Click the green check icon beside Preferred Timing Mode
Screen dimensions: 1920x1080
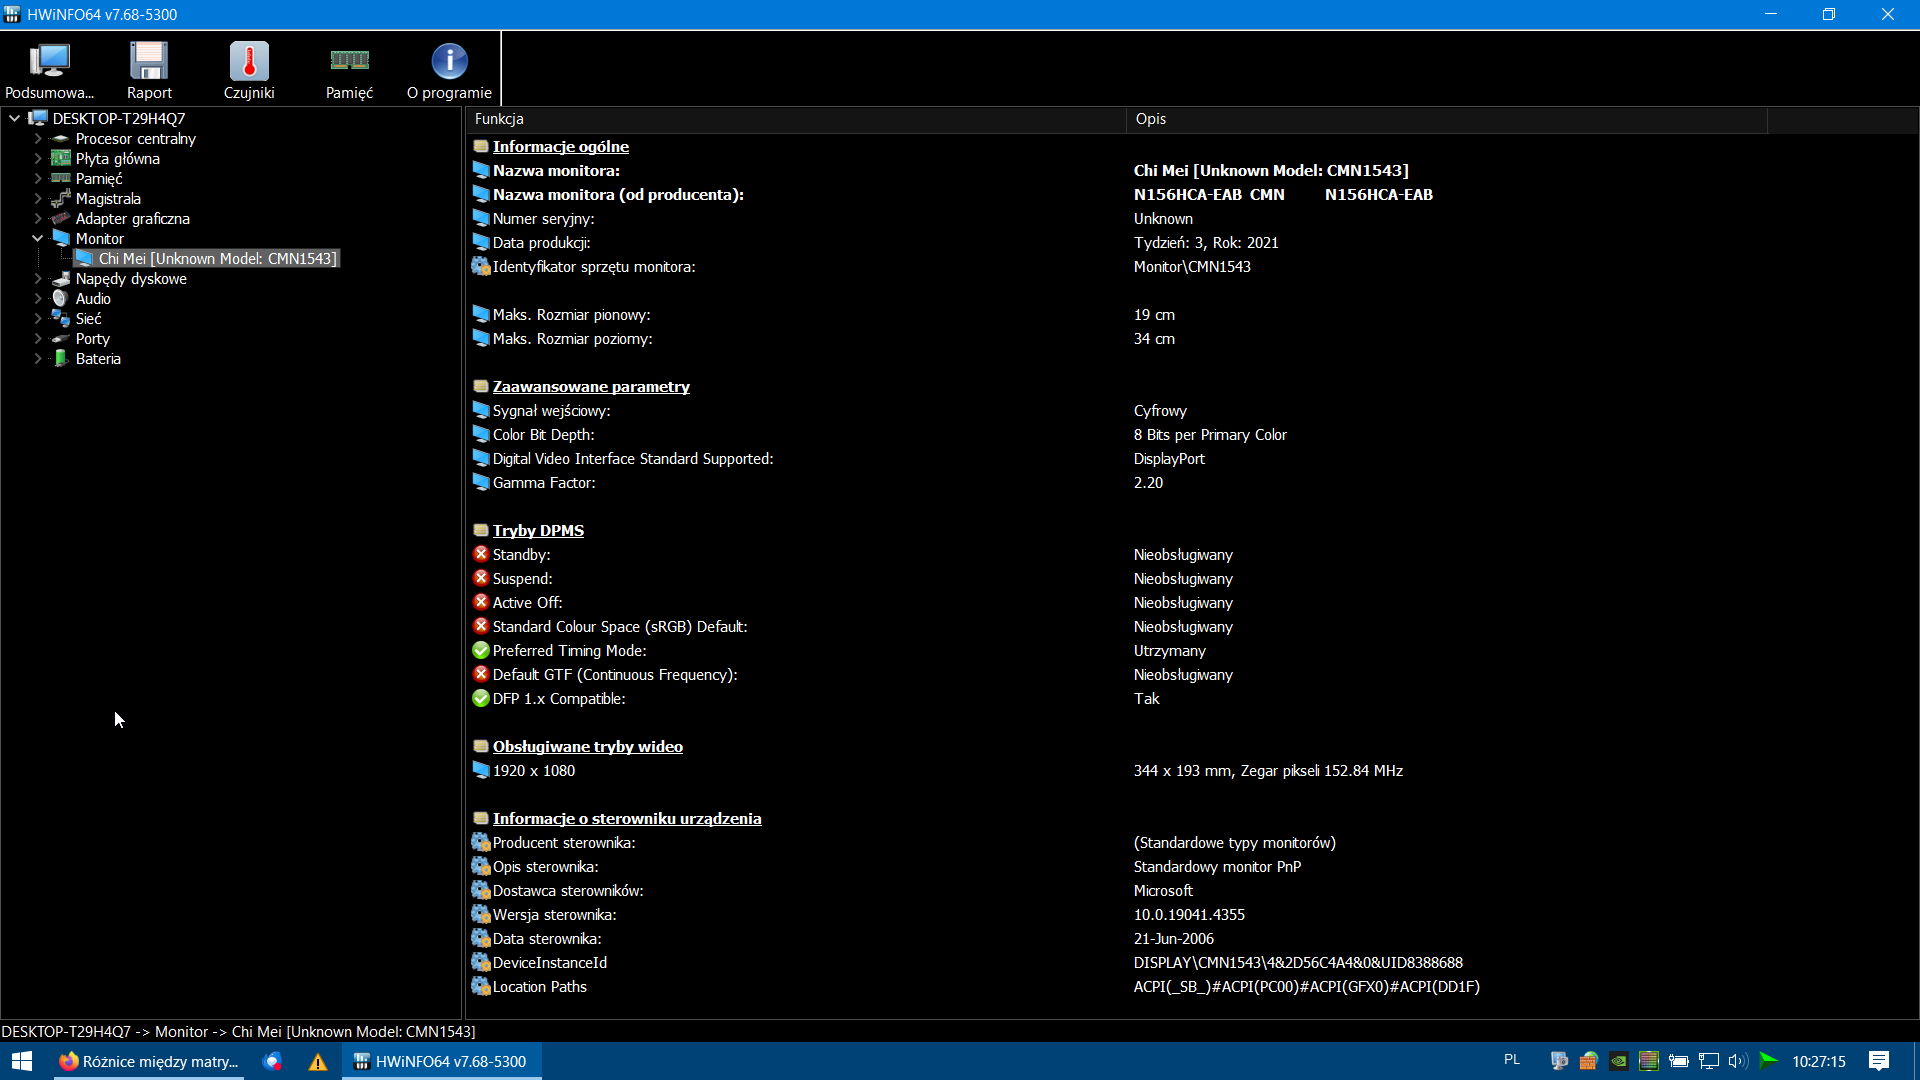pos(481,650)
